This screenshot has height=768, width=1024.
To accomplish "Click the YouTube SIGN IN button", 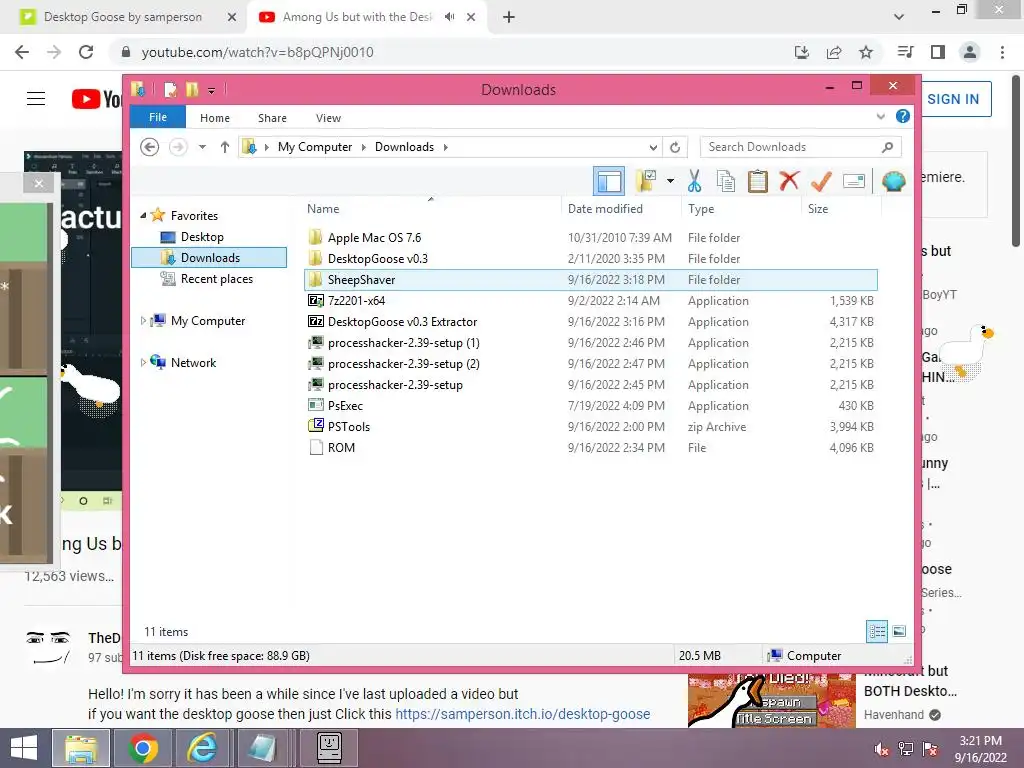I will pos(953,99).
